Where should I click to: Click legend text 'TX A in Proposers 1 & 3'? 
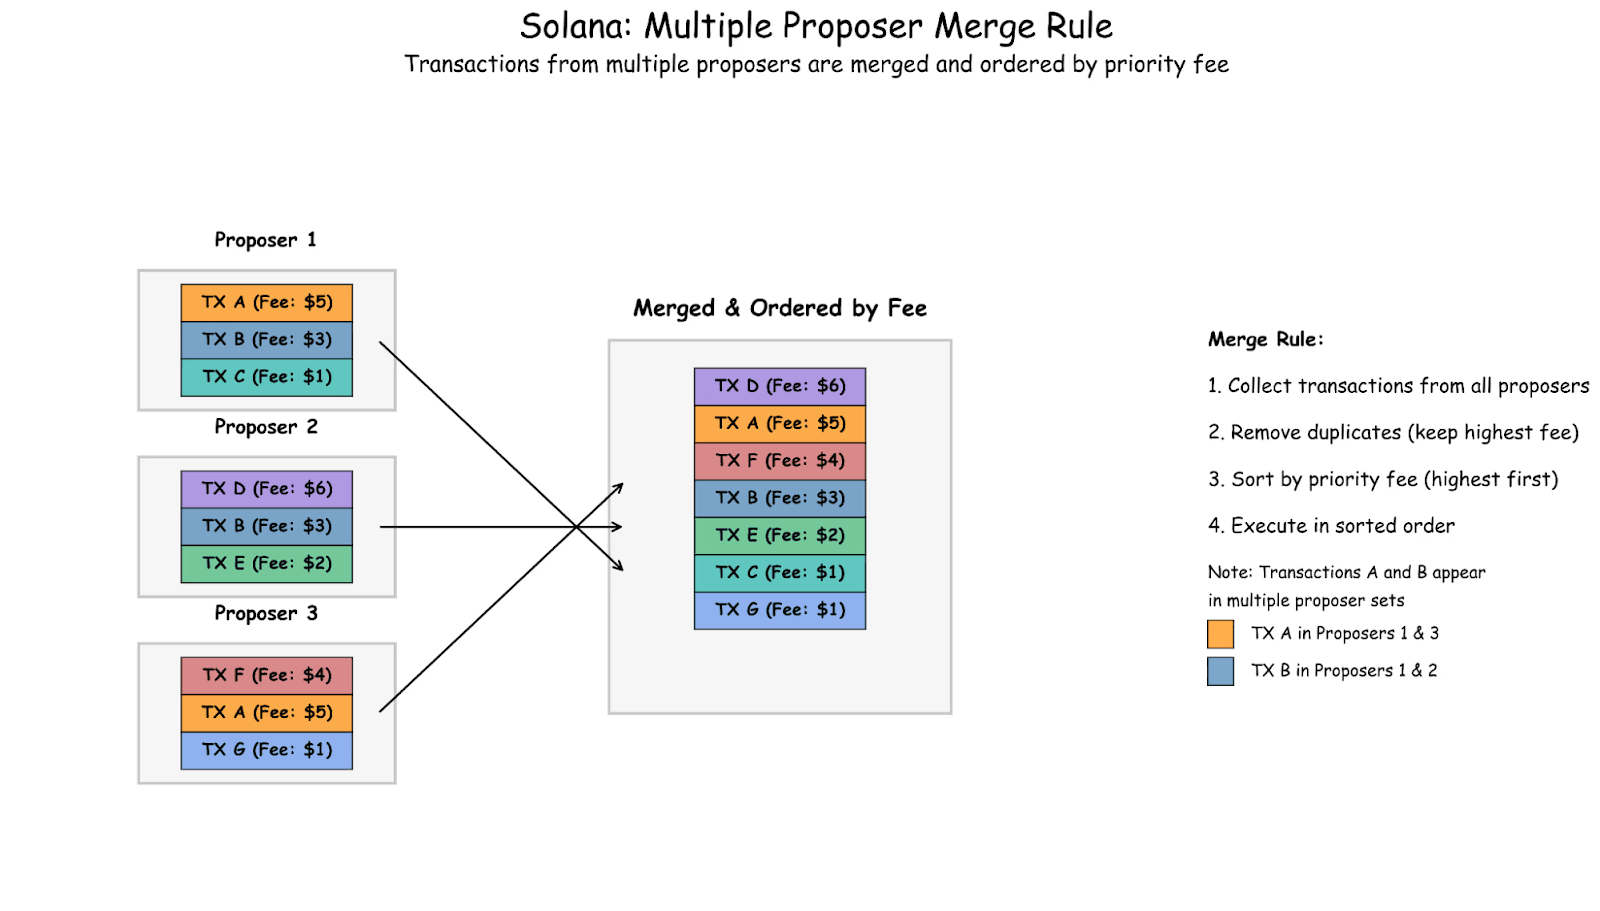point(1345,634)
